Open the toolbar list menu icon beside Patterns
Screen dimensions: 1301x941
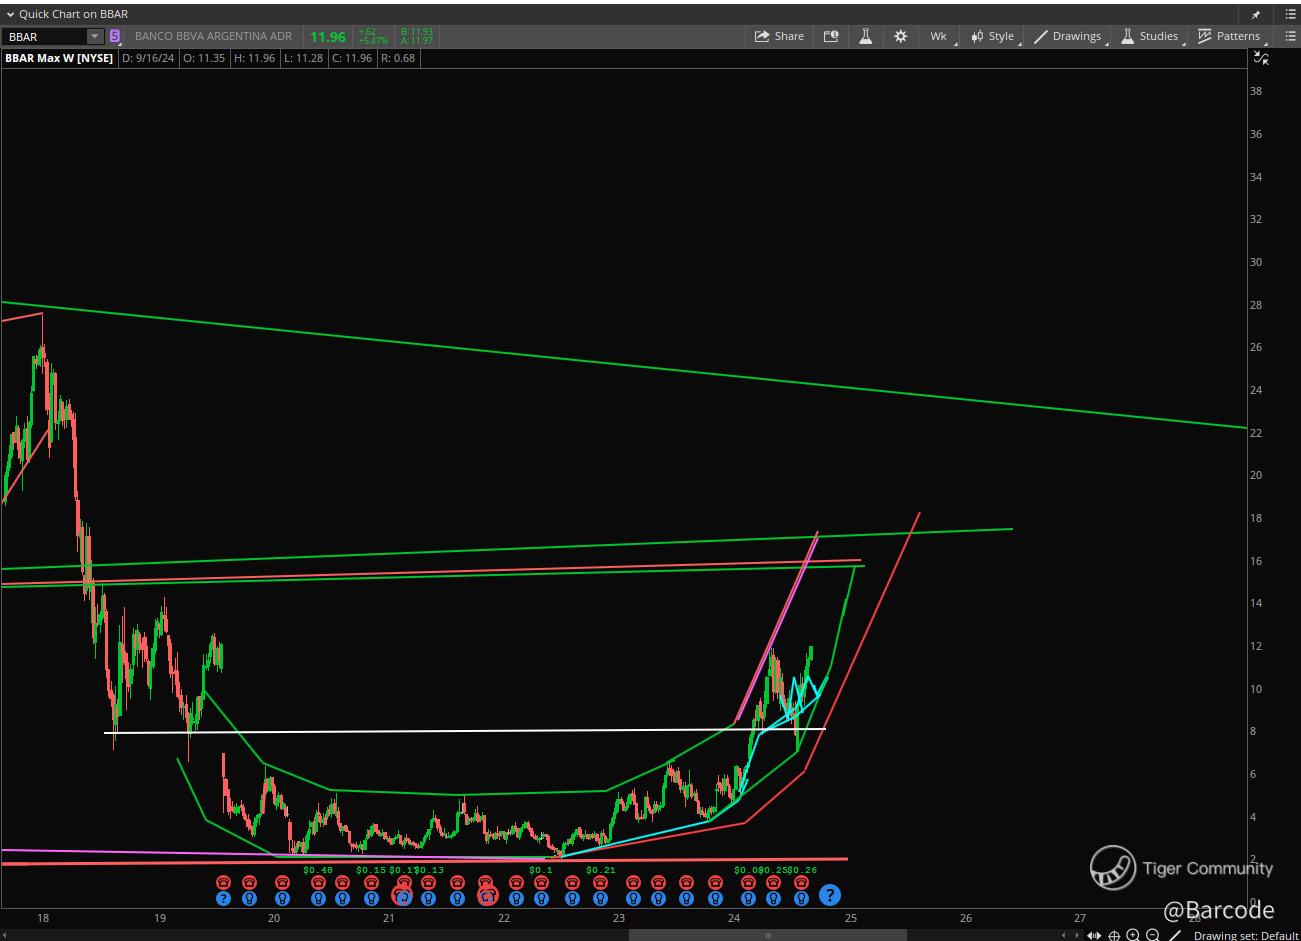coord(1289,36)
